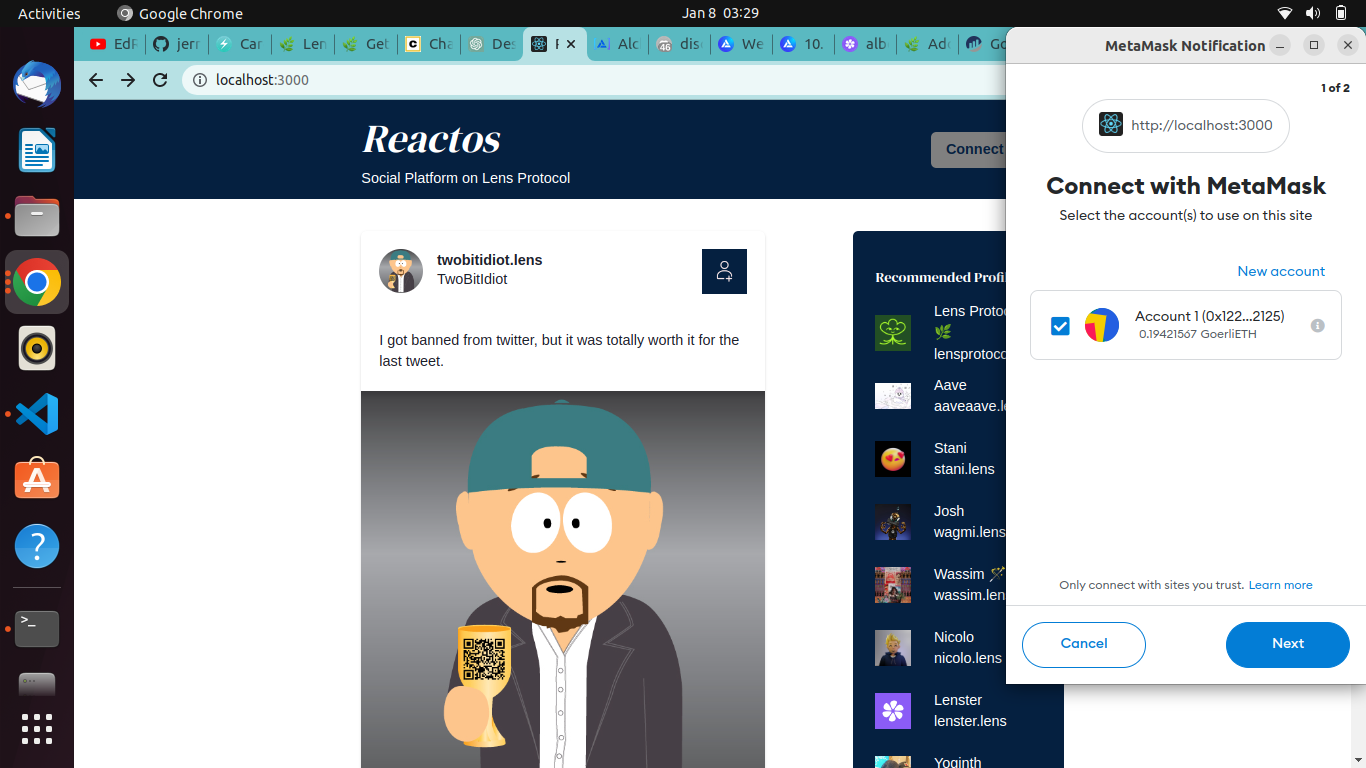View site information icon in address bar
The width and height of the screenshot is (1366, 768).
(199, 80)
